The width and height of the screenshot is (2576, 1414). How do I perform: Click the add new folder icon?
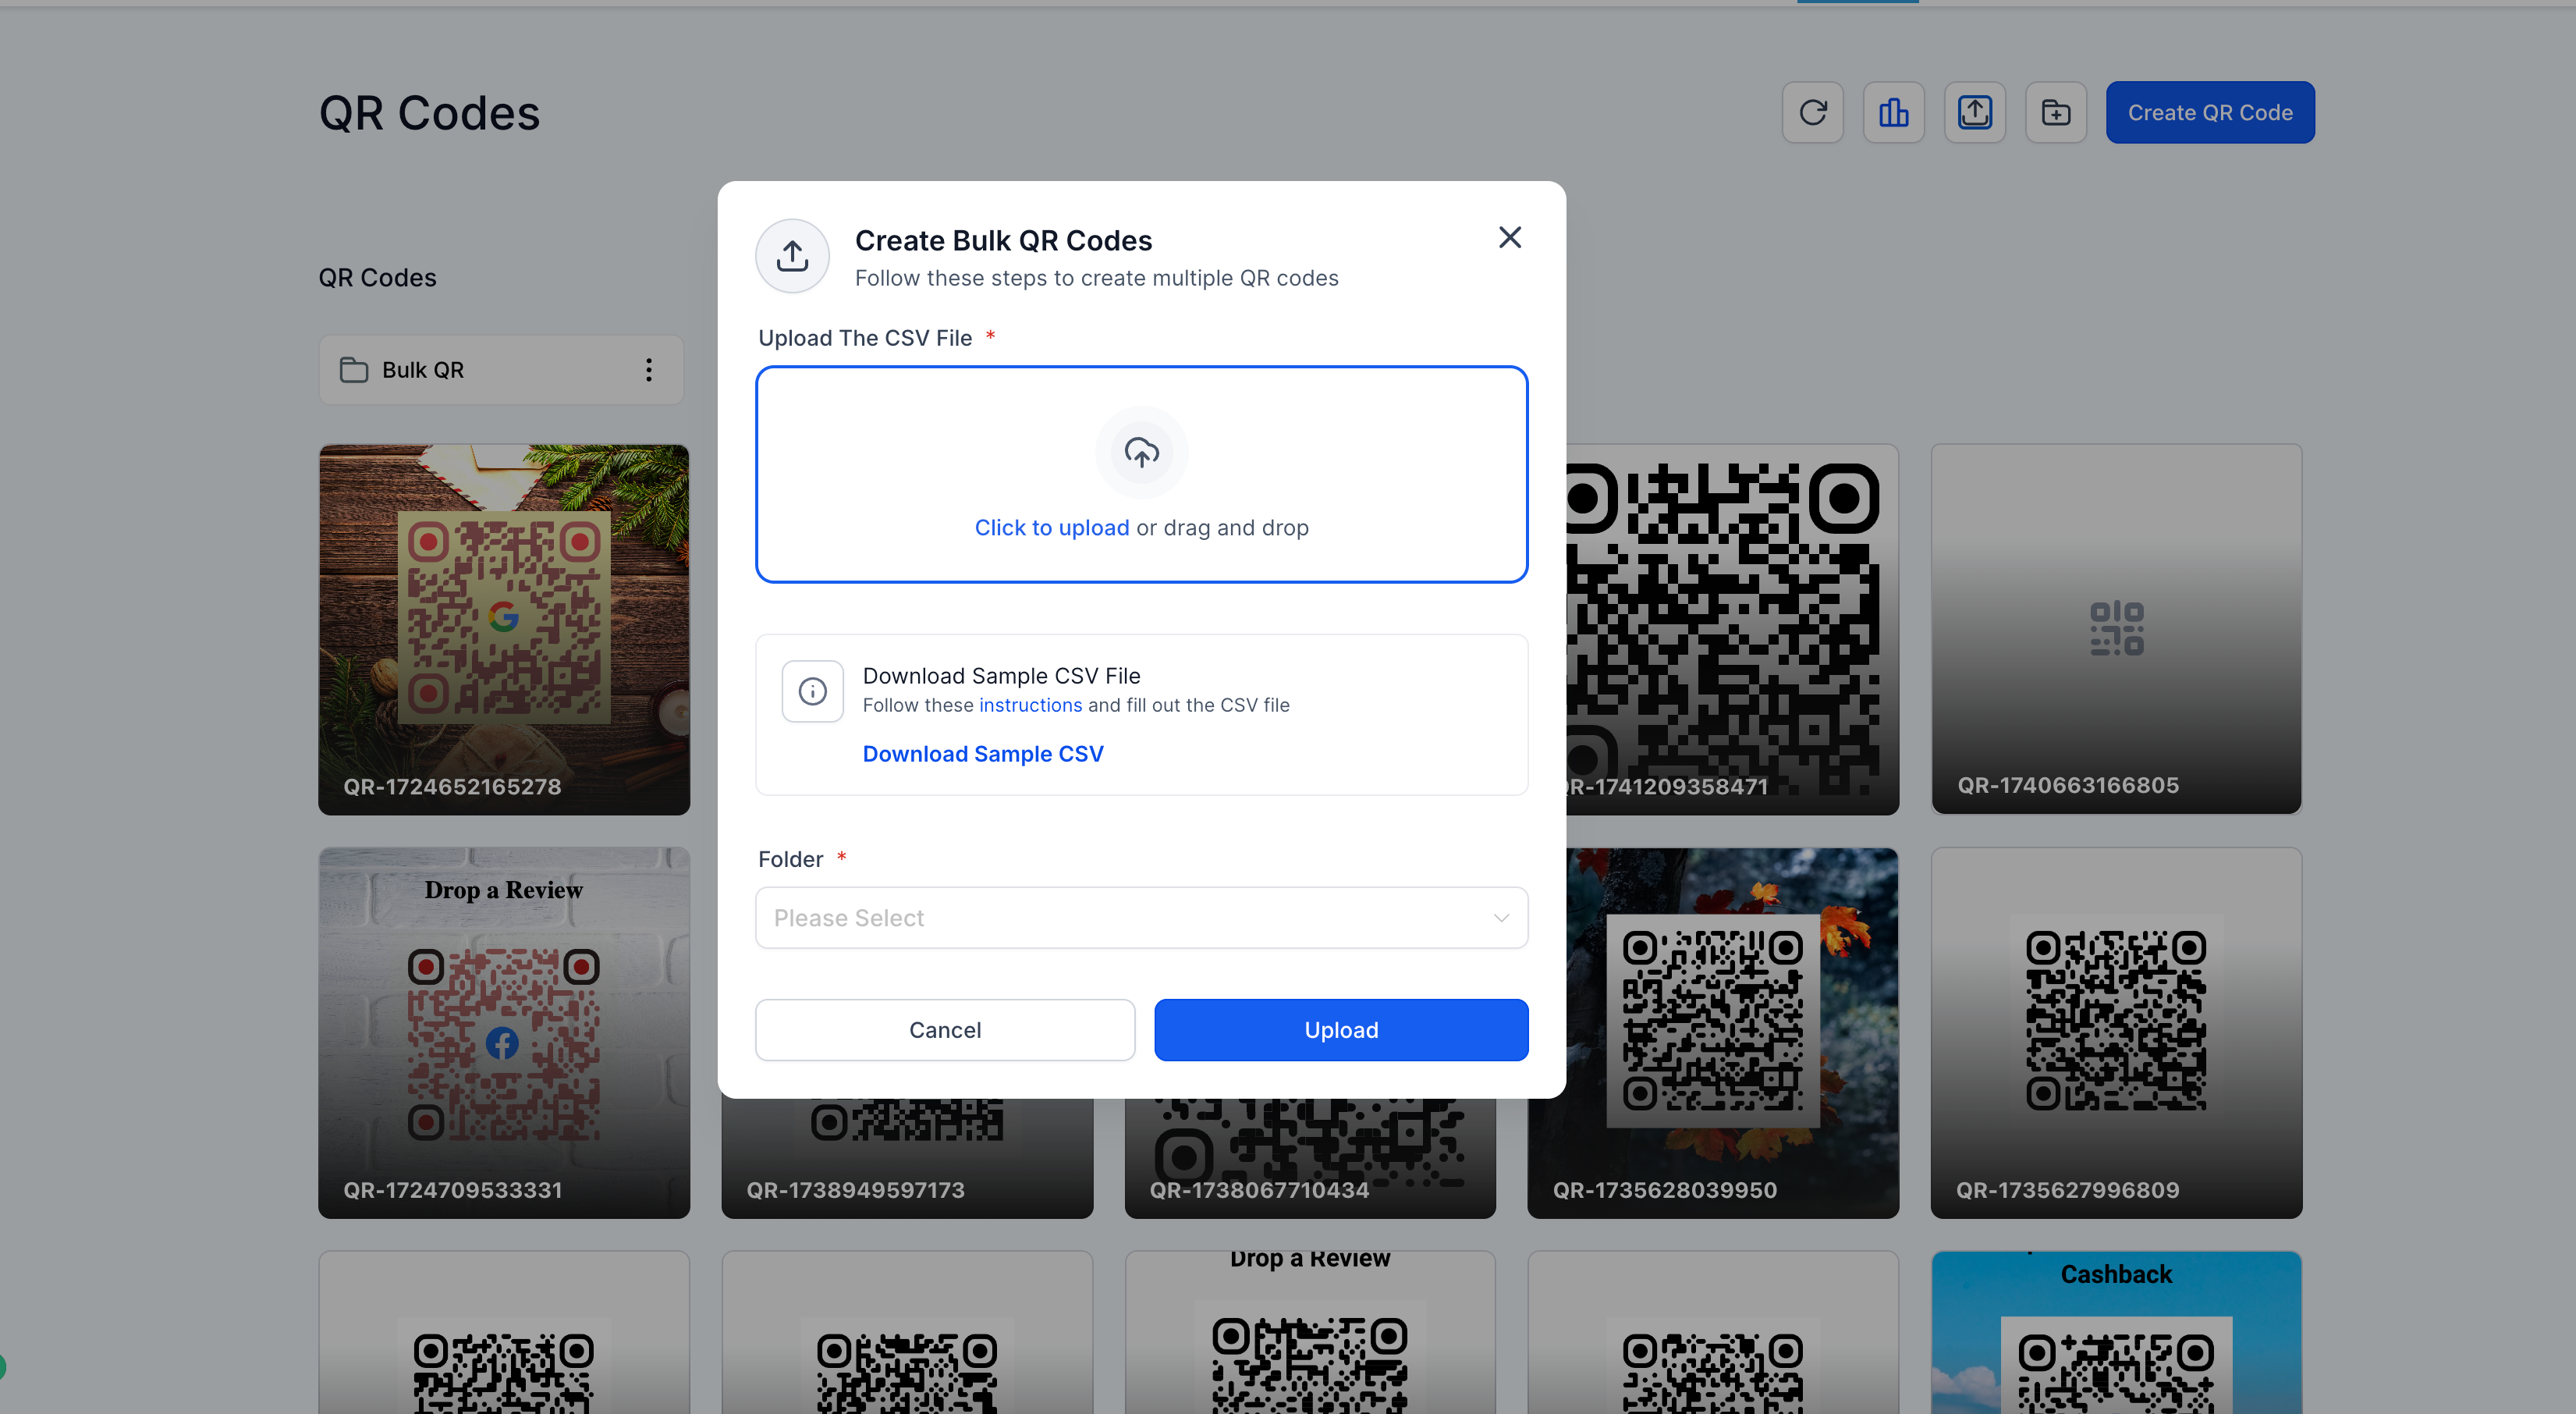click(x=2055, y=112)
